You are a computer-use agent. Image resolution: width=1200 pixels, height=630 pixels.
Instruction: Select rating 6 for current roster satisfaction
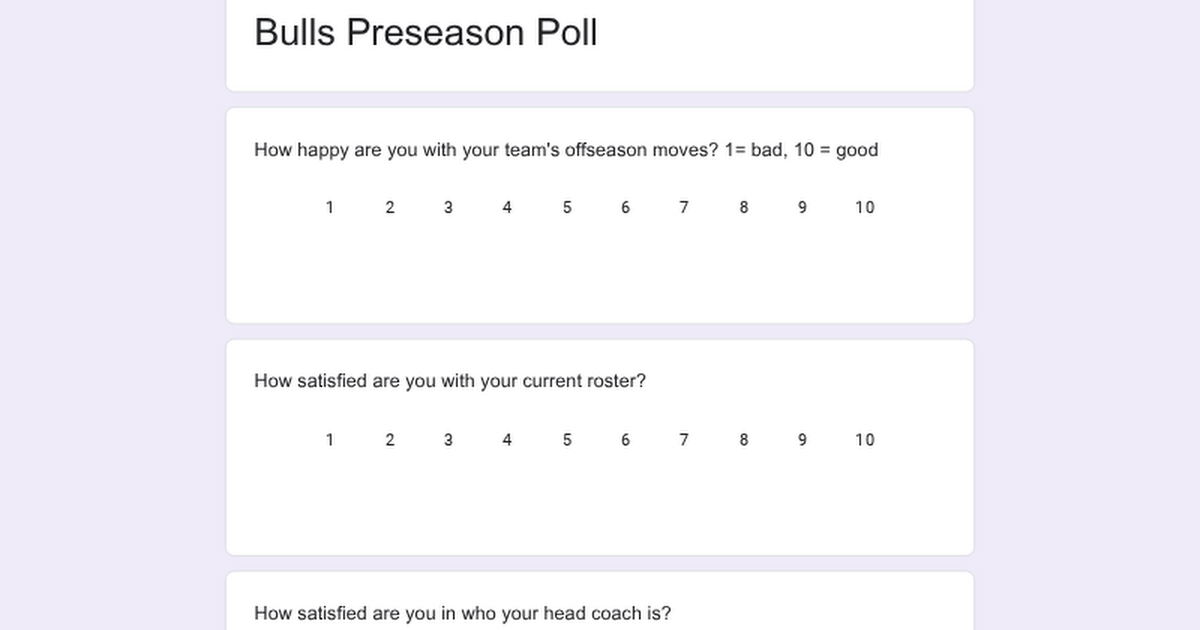625,440
